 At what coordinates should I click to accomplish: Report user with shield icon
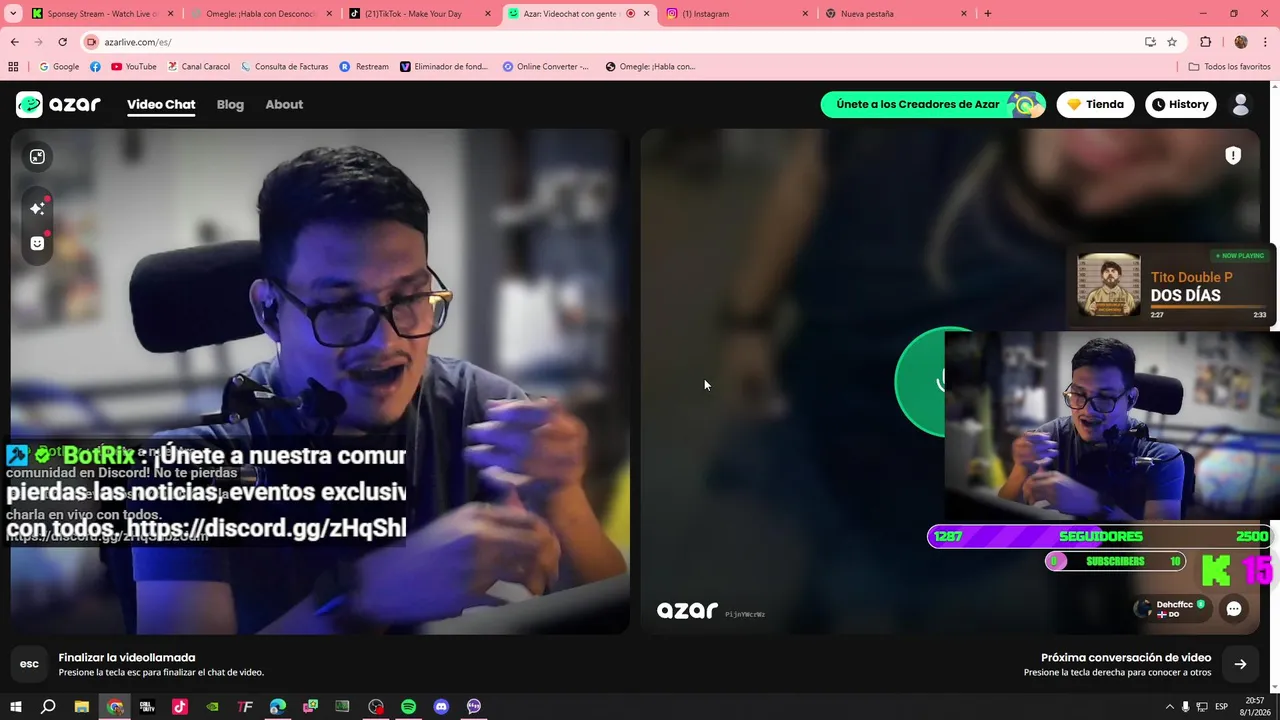pyautogui.click(x=1233, y=155)
